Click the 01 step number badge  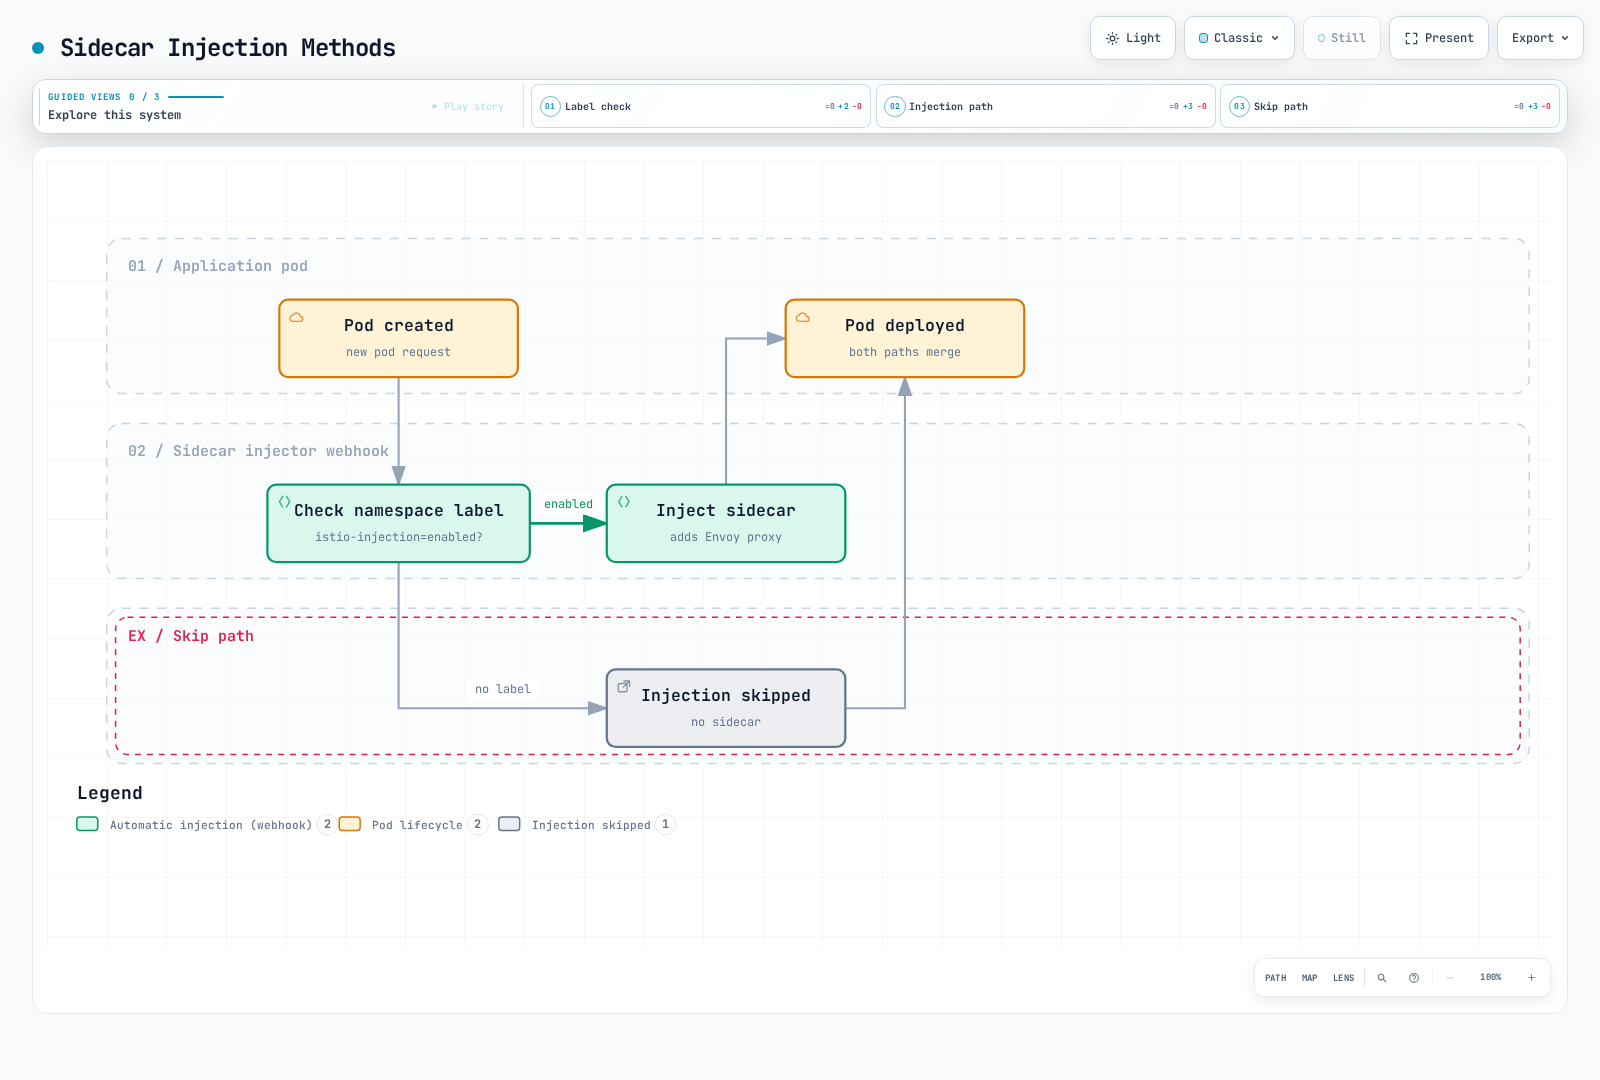(550, 106)
